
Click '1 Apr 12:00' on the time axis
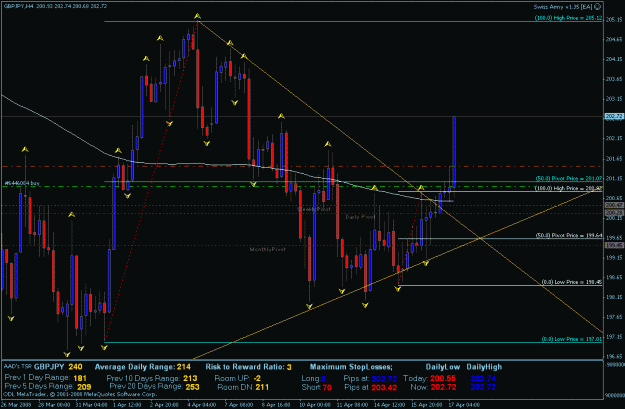[x=127, y=405]
